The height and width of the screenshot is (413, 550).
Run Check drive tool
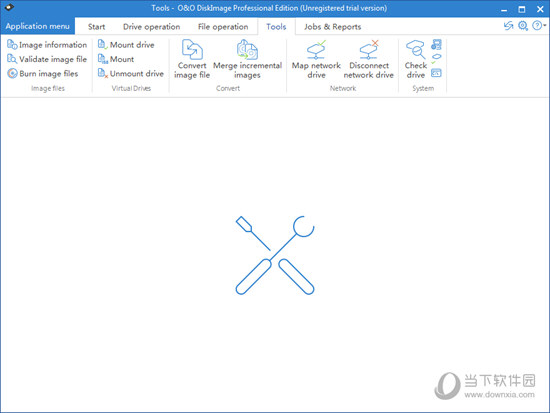[x=416, y=59]
